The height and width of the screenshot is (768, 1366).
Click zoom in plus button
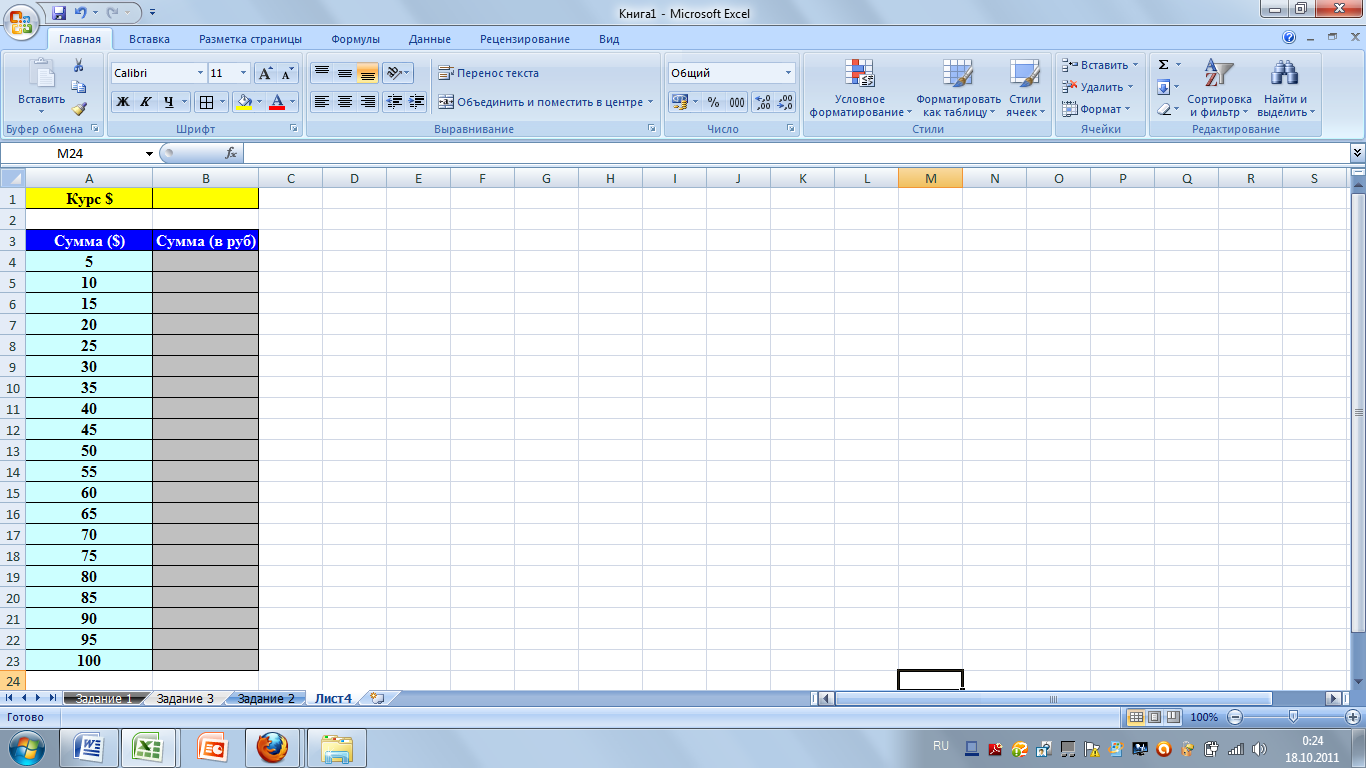pos(1353,717)
